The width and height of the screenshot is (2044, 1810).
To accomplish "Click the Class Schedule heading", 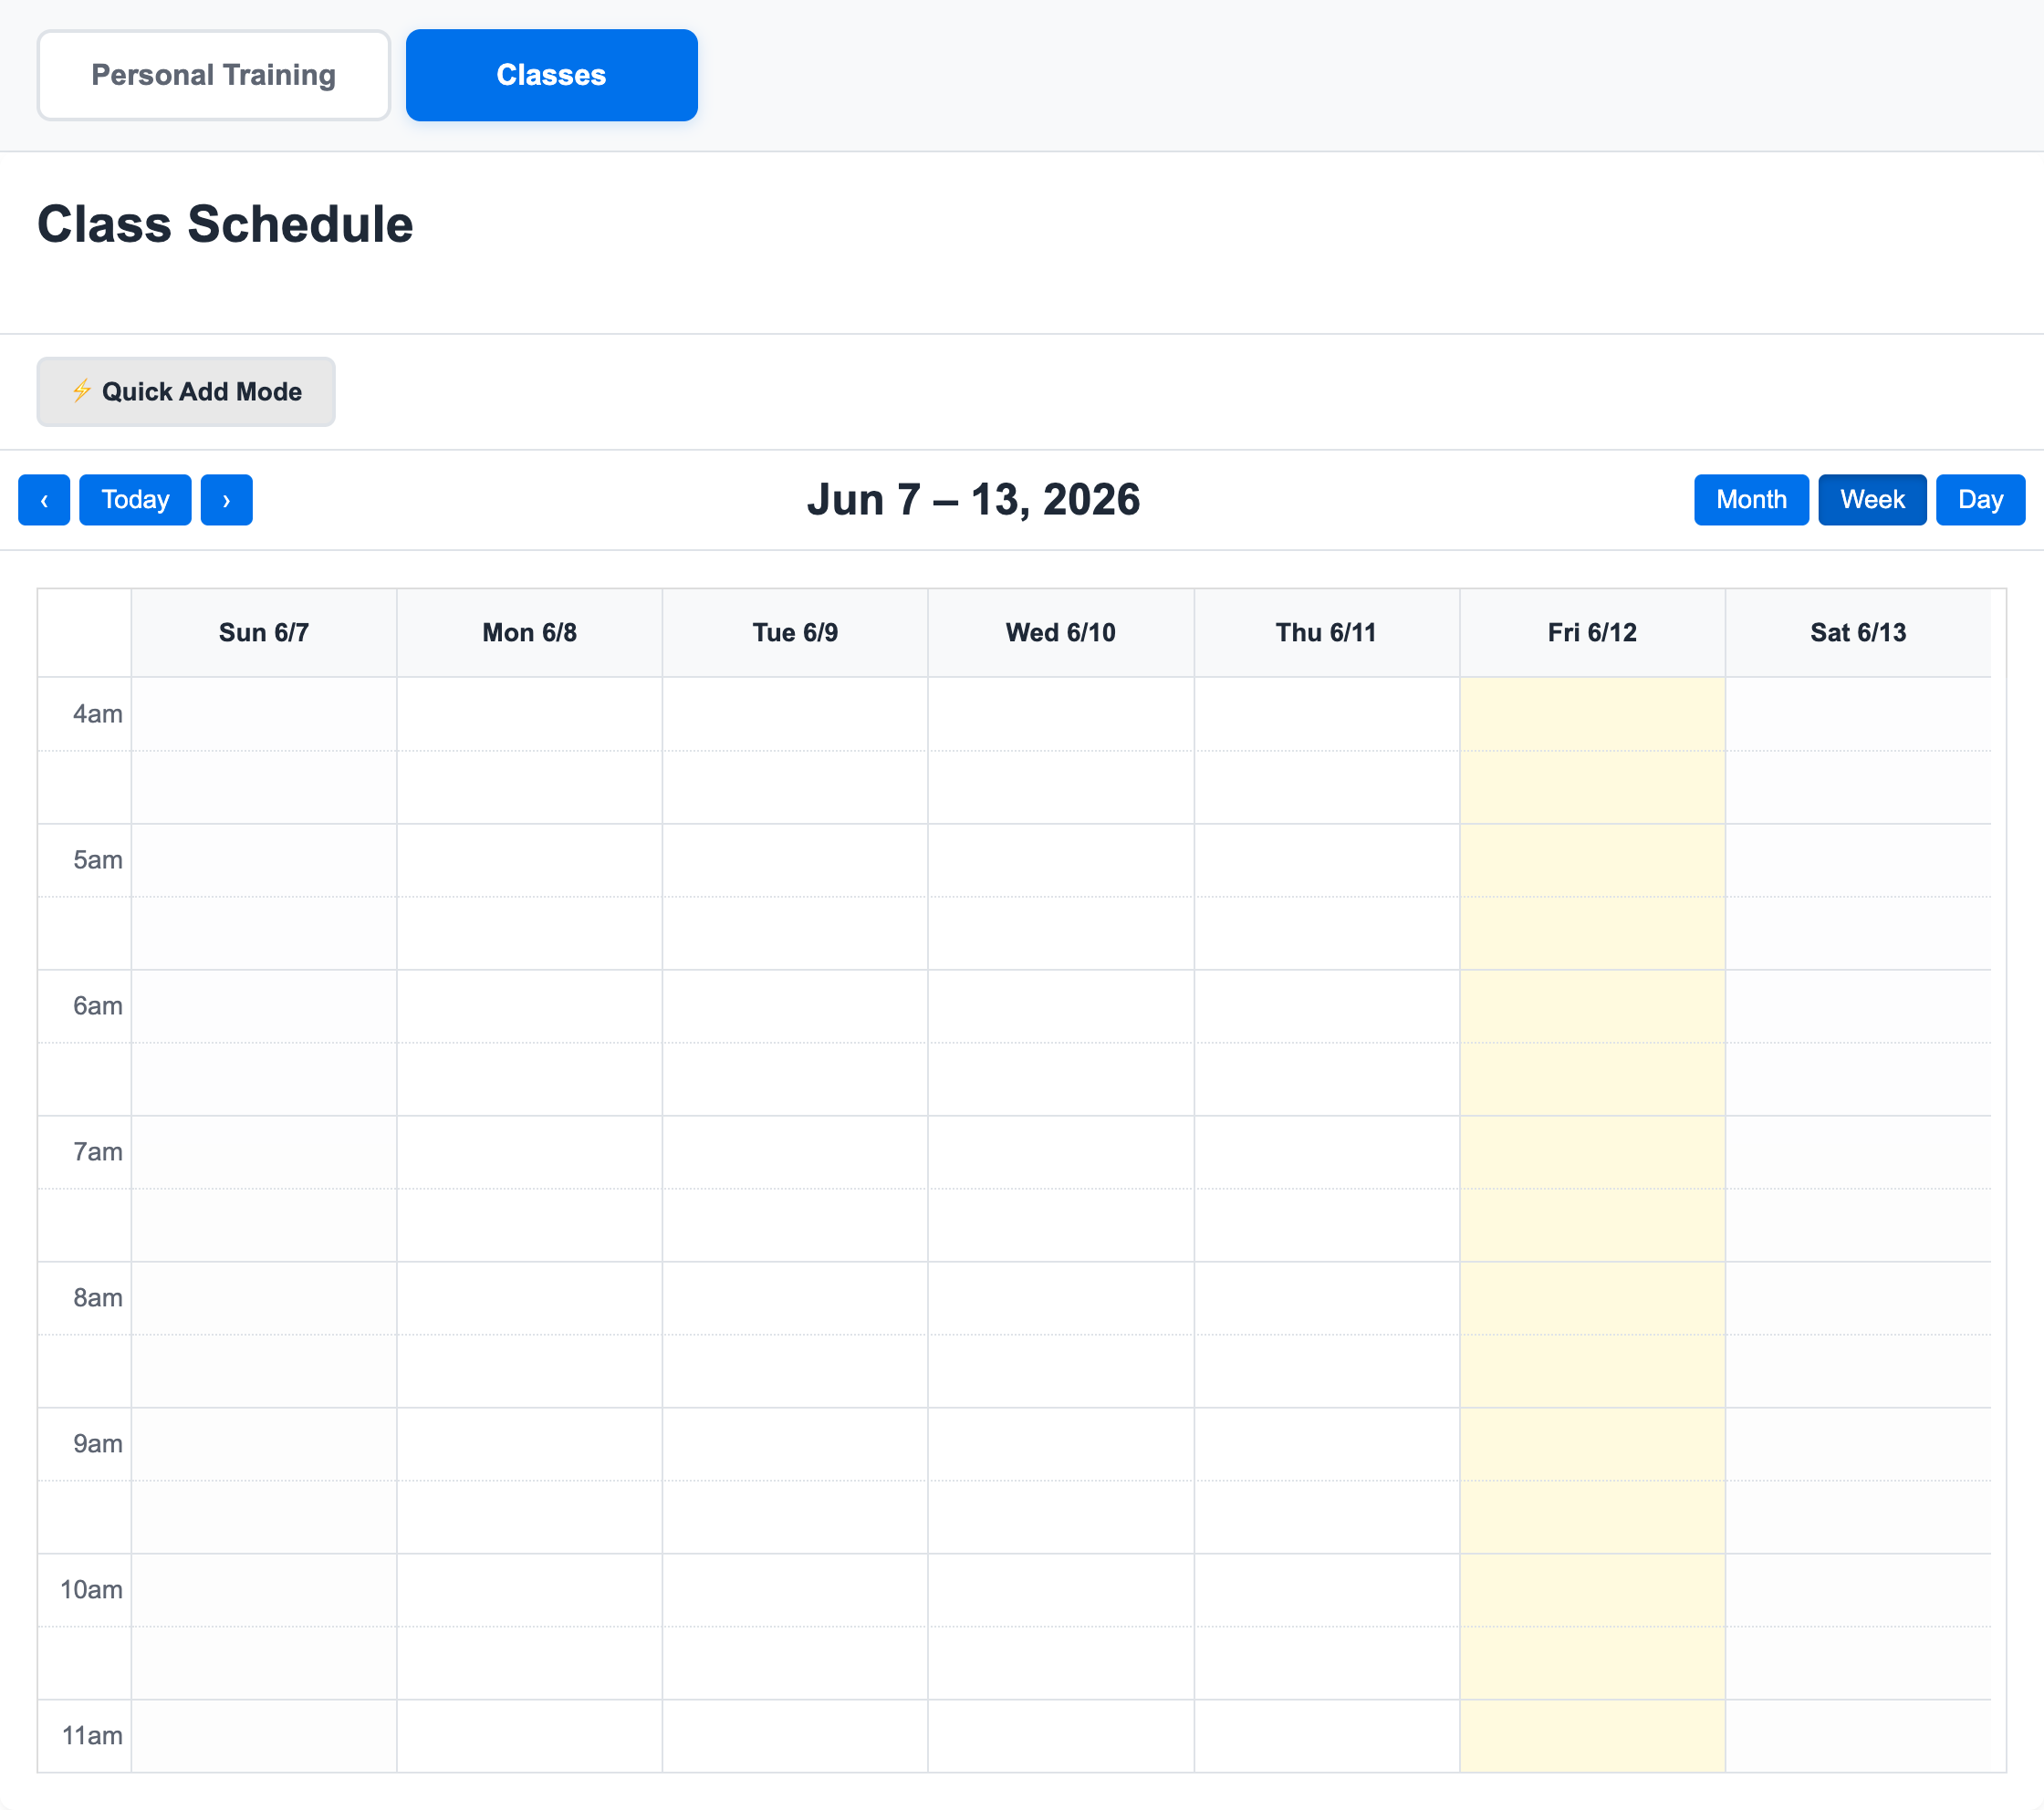I will click(225, 224).
